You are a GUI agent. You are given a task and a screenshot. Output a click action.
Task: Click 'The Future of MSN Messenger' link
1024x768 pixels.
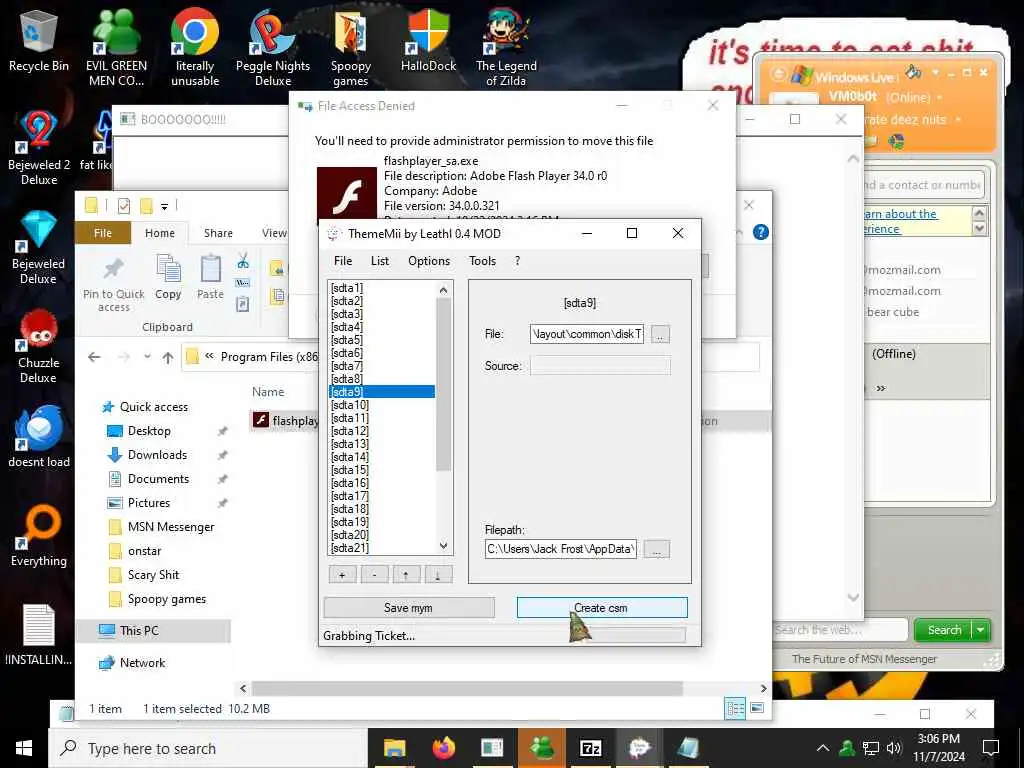click(864, 659)
